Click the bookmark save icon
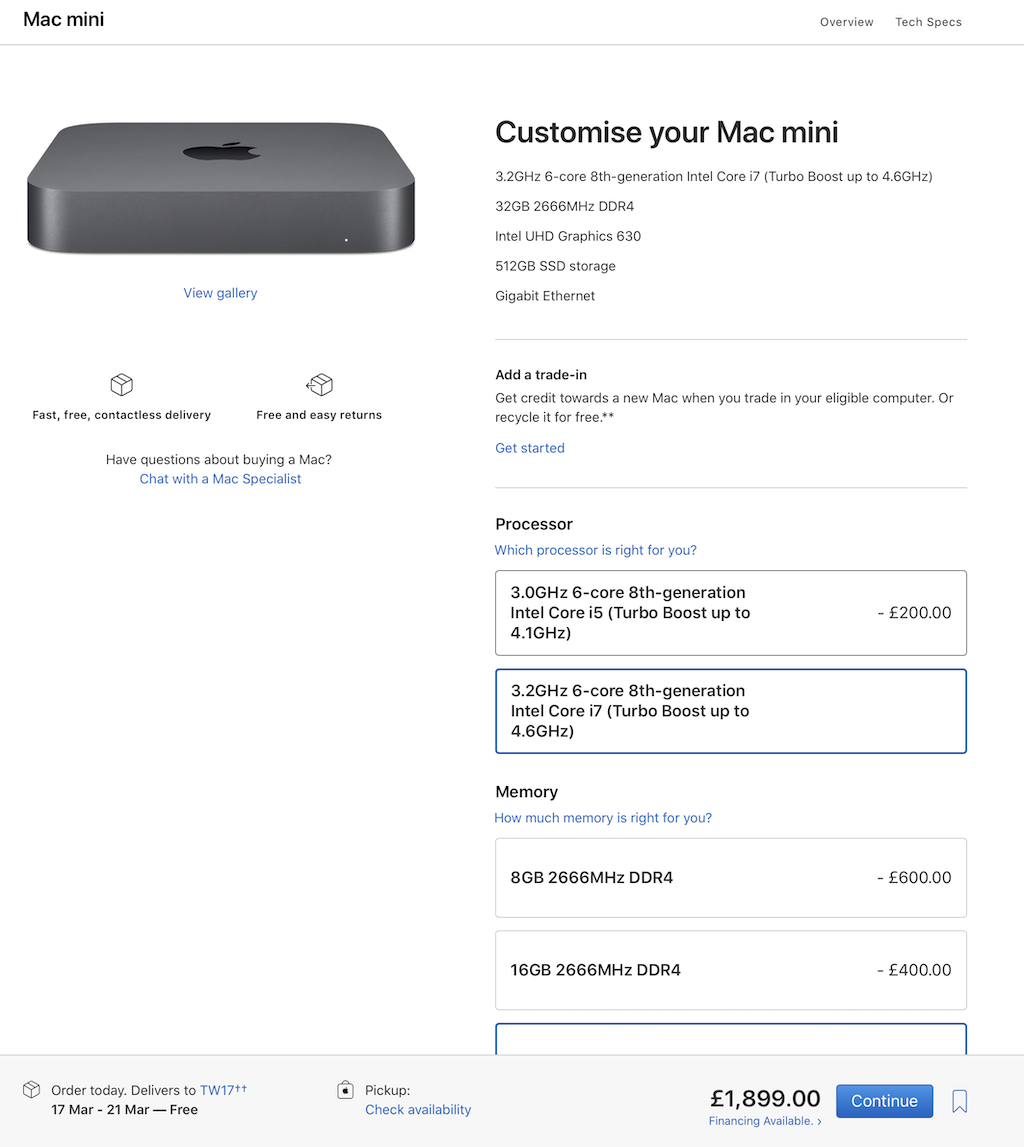Screen dimensions: 1024x1147 (959, 1101)
